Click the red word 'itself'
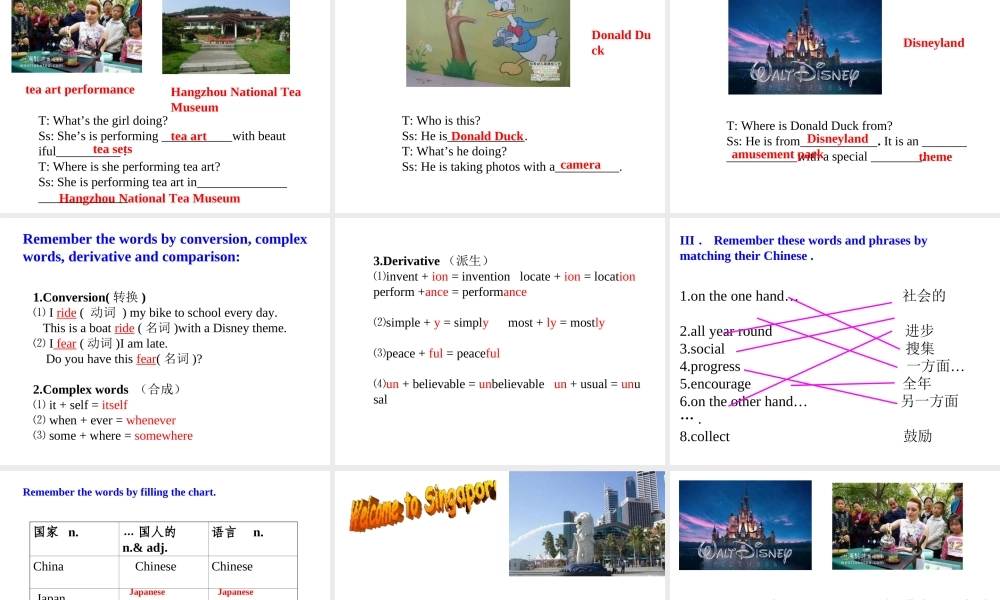1000x600 pixels. coord(115,405)
